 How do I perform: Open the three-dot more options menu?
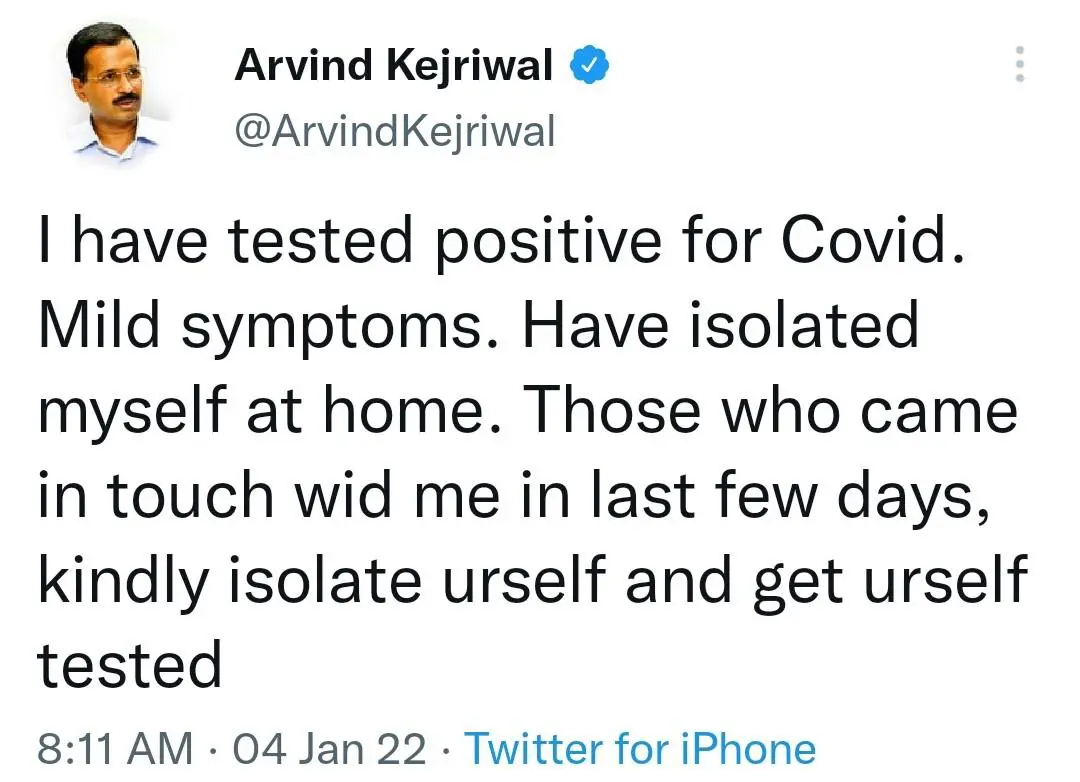(x=1019, y=64)
